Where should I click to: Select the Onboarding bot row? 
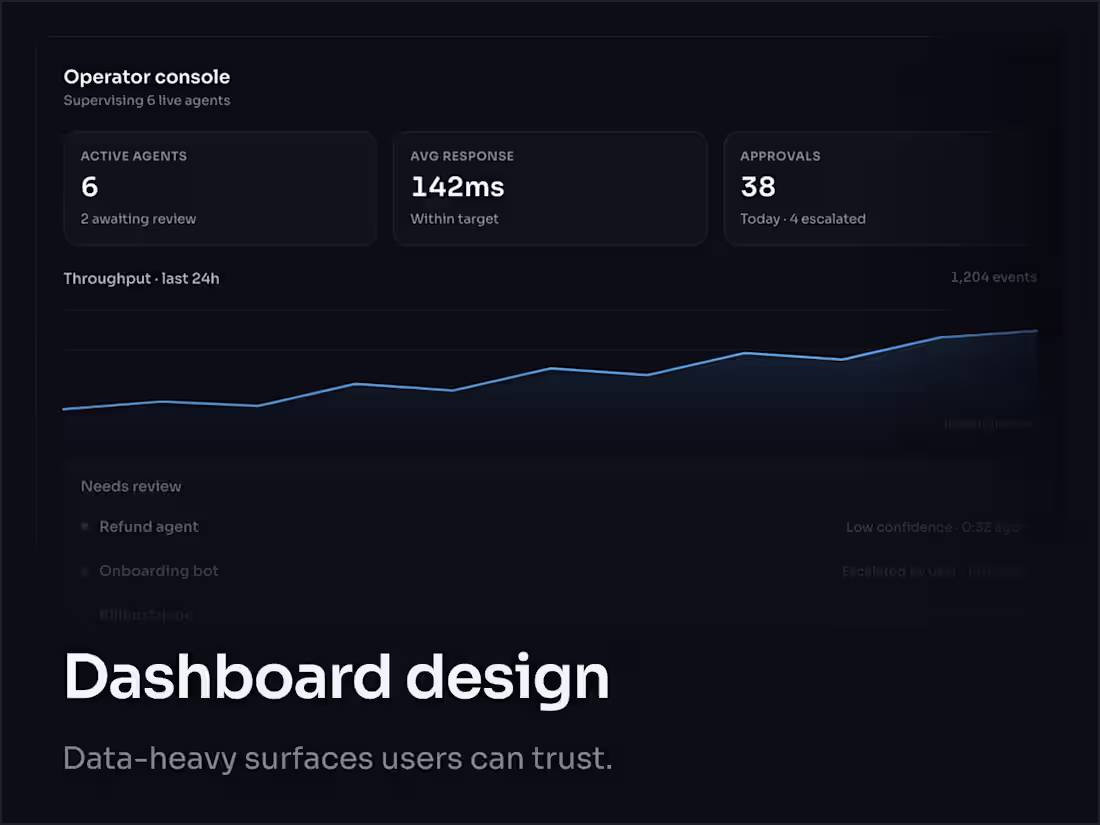click(550, 571)
